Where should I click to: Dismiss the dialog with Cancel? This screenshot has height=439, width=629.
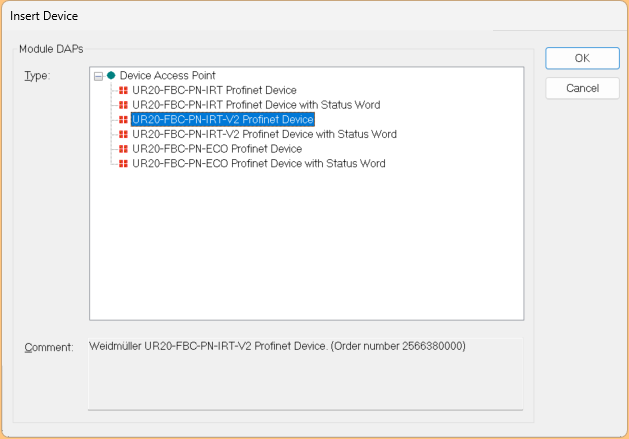pos(582,88)
